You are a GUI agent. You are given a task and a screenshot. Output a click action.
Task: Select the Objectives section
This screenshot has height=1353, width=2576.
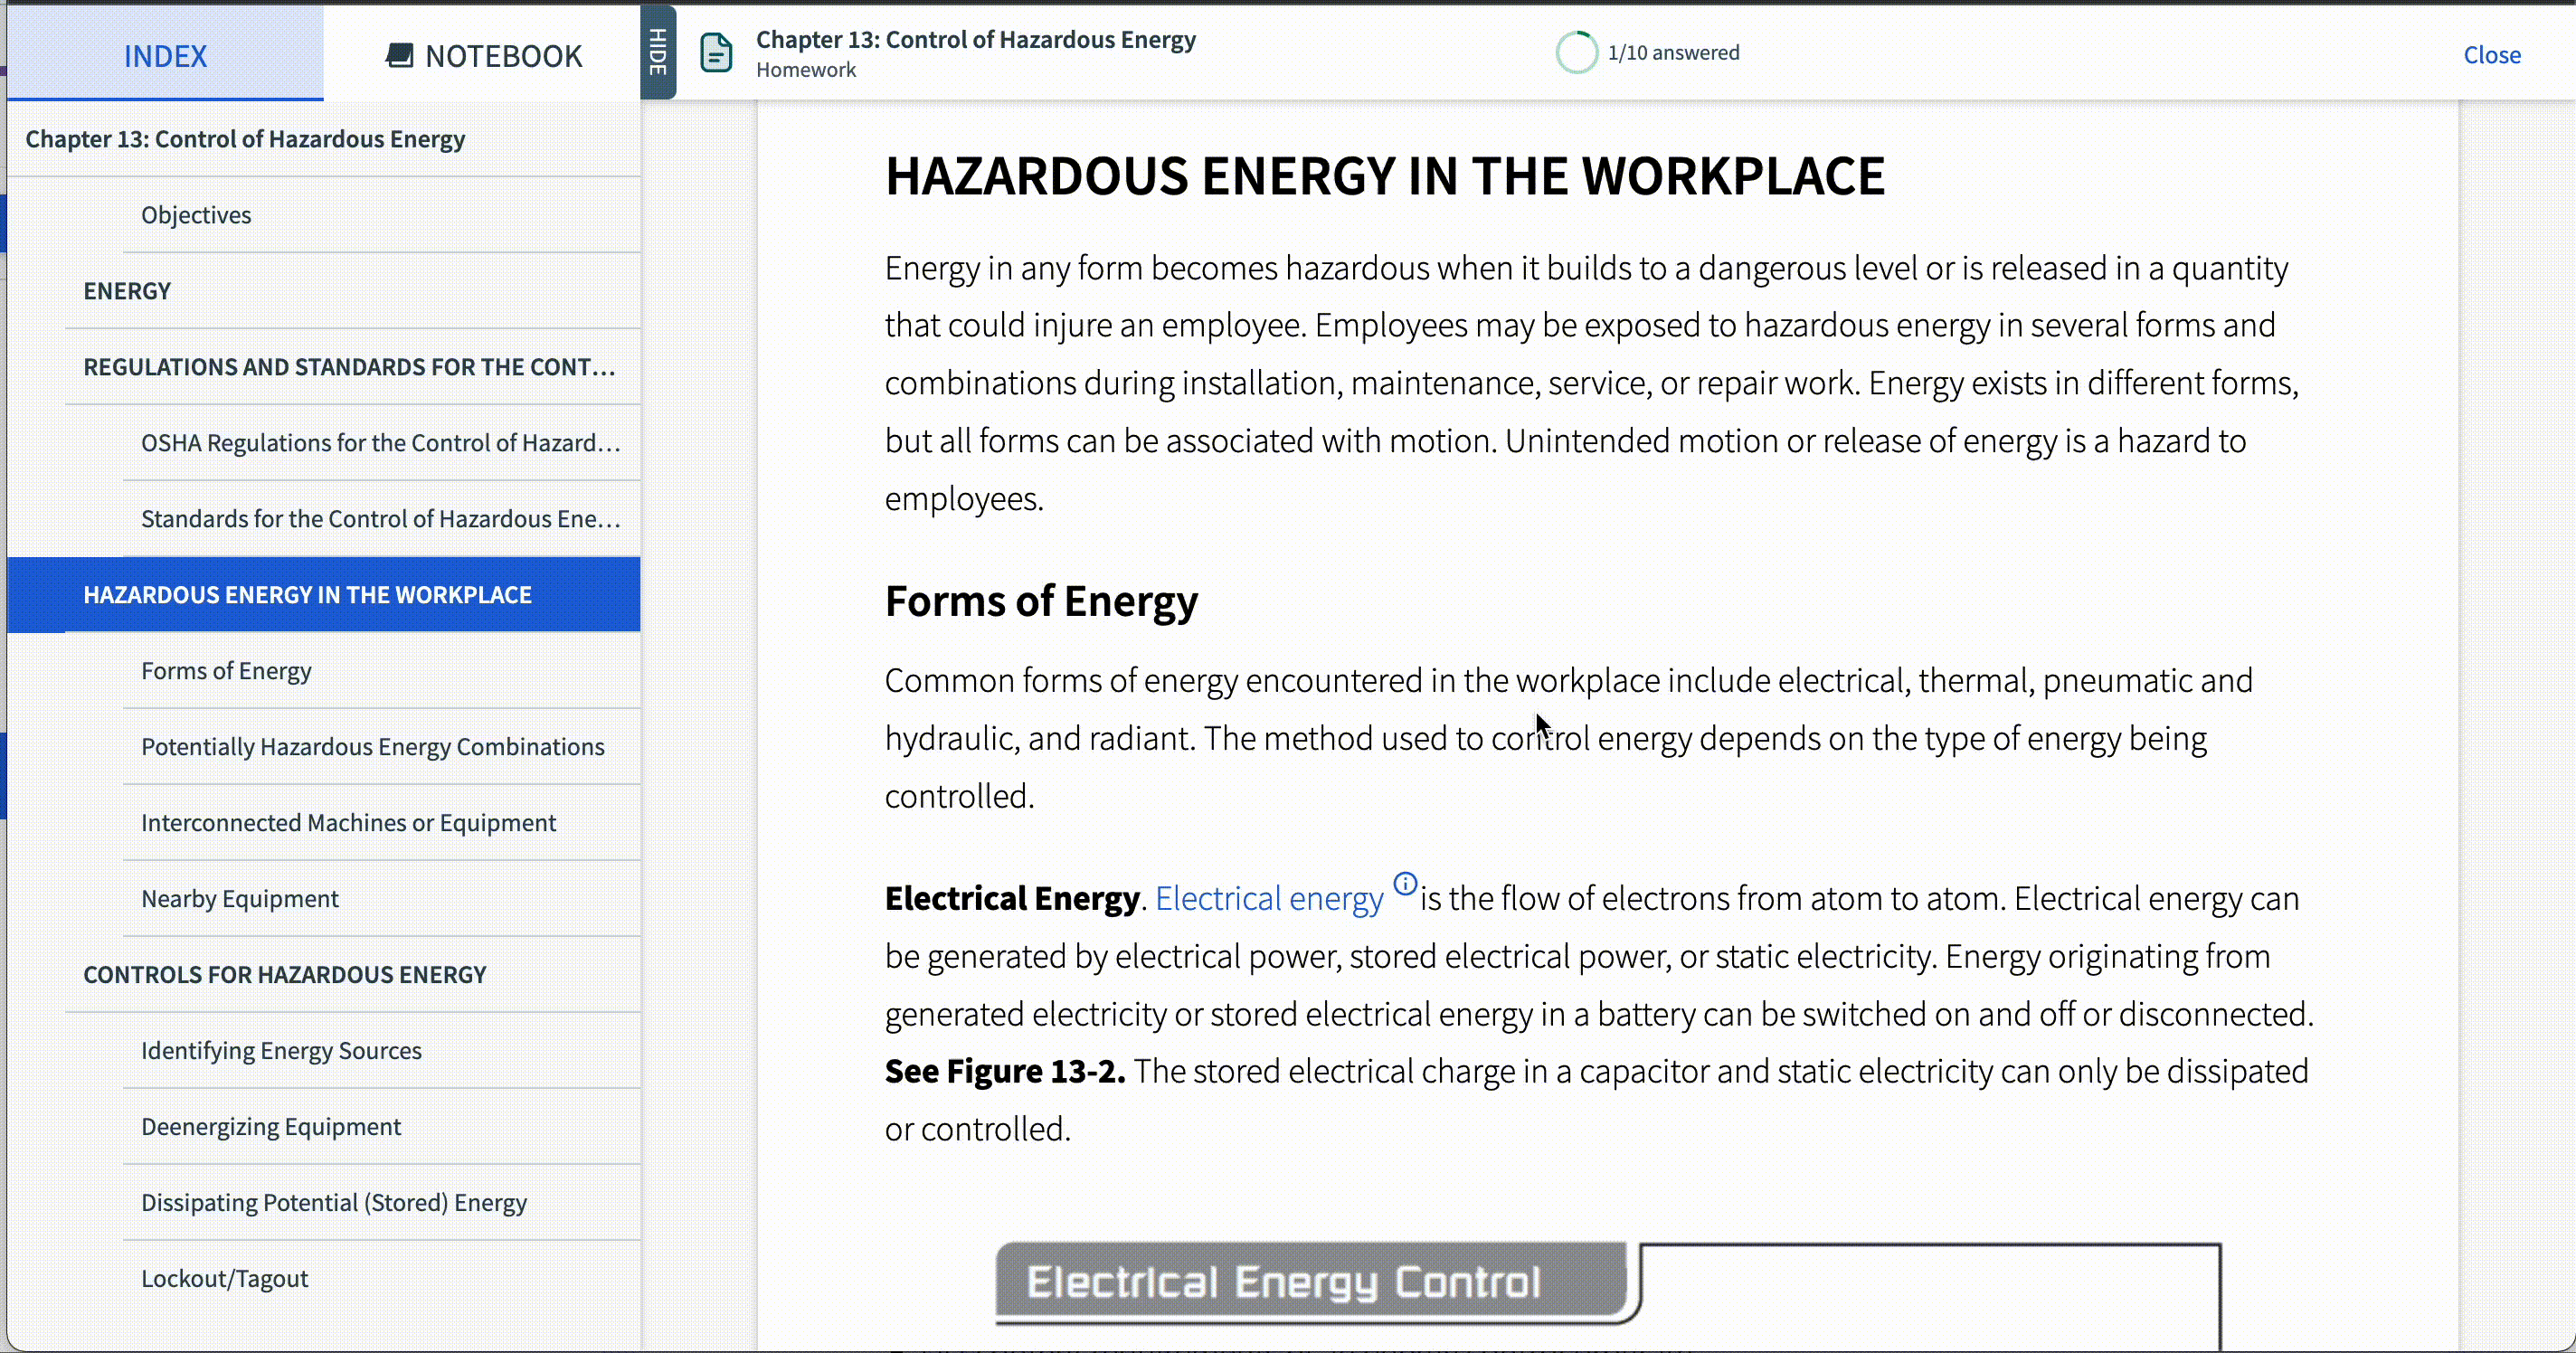point(196,214)
